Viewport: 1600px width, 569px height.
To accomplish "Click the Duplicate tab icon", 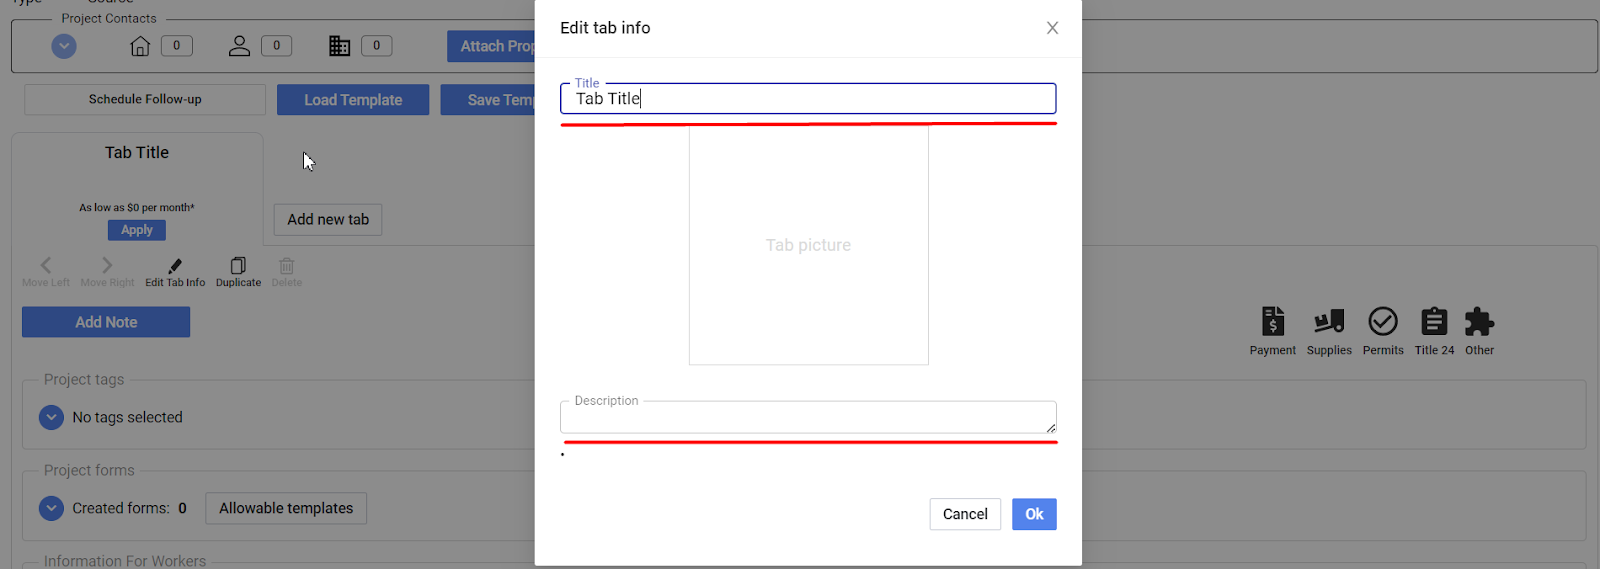I will tap(238, 266).
